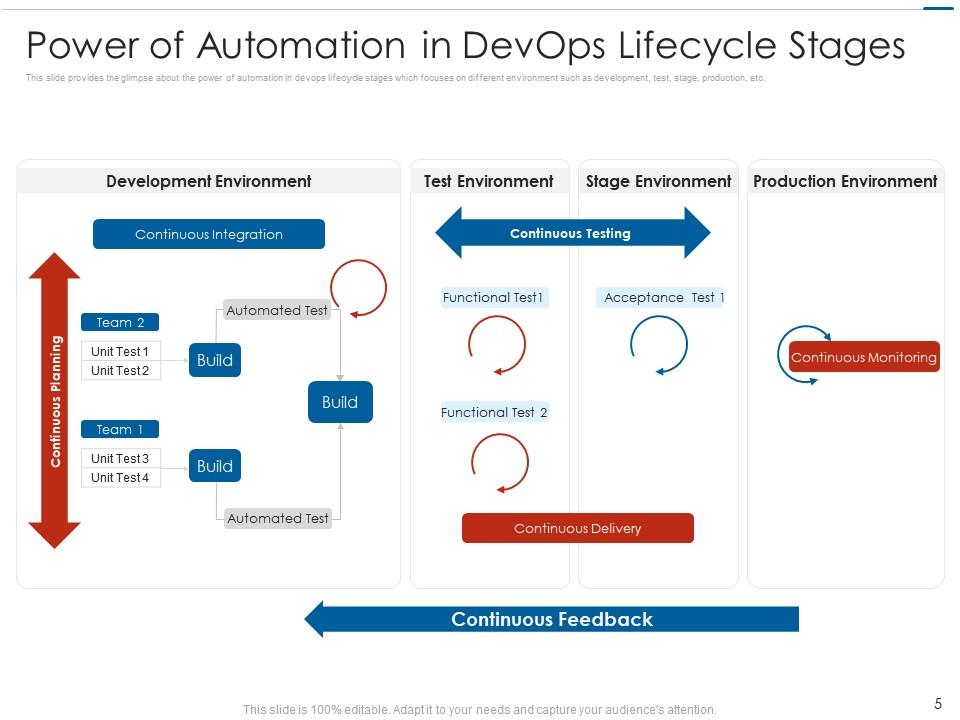960x720 pixels.
Task: Expand the Unit Test 1 list entry
Action: pyautogui.click(x=119, y=351)
